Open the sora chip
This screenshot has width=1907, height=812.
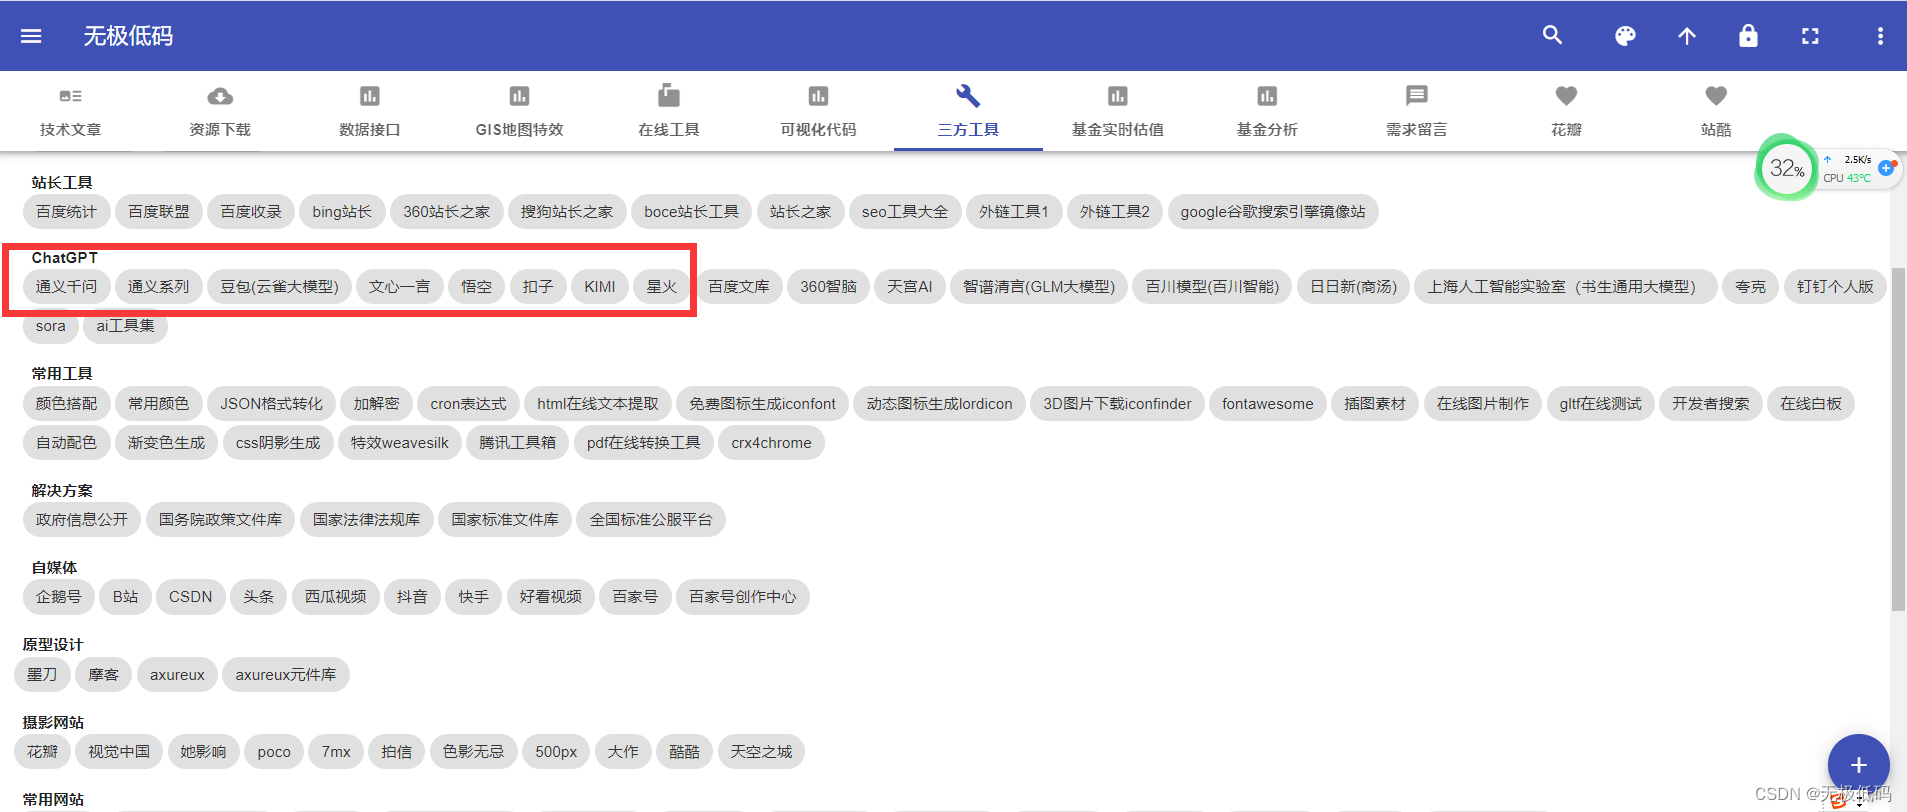click(x=50, y=326)
